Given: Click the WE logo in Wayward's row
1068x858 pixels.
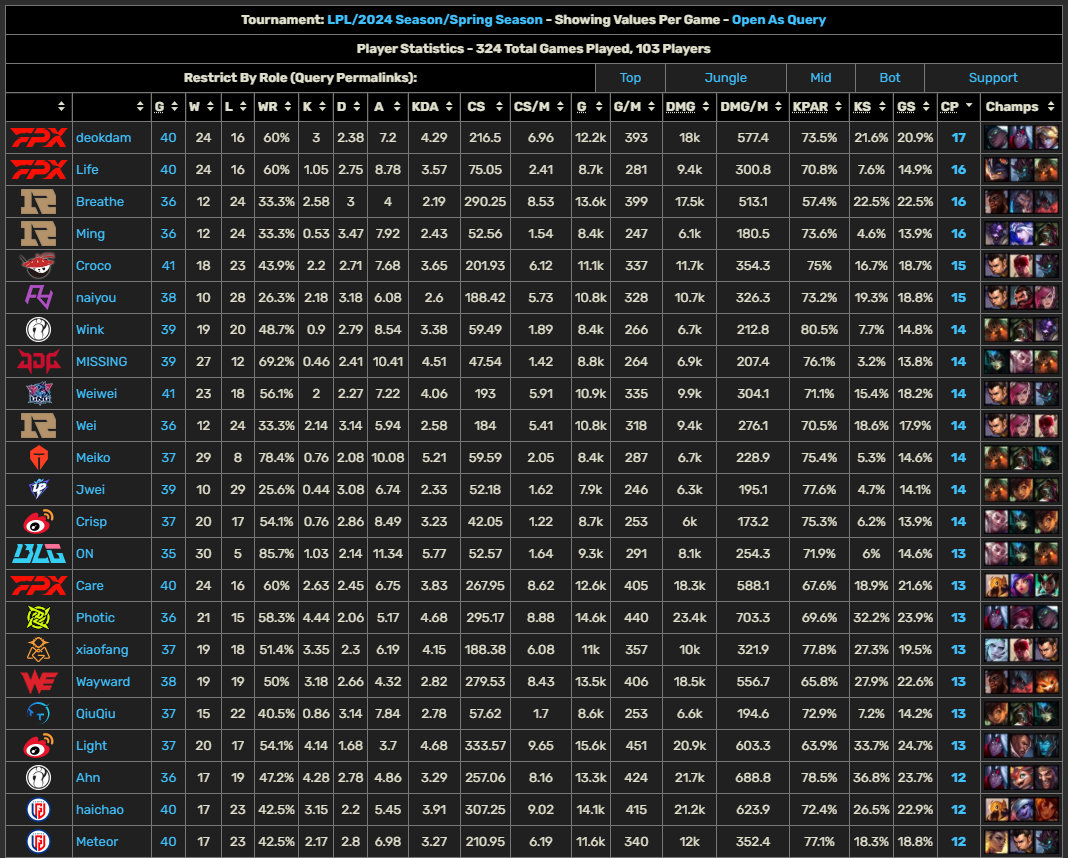Looking at the screenshot, I should click(x=38, y=681).
